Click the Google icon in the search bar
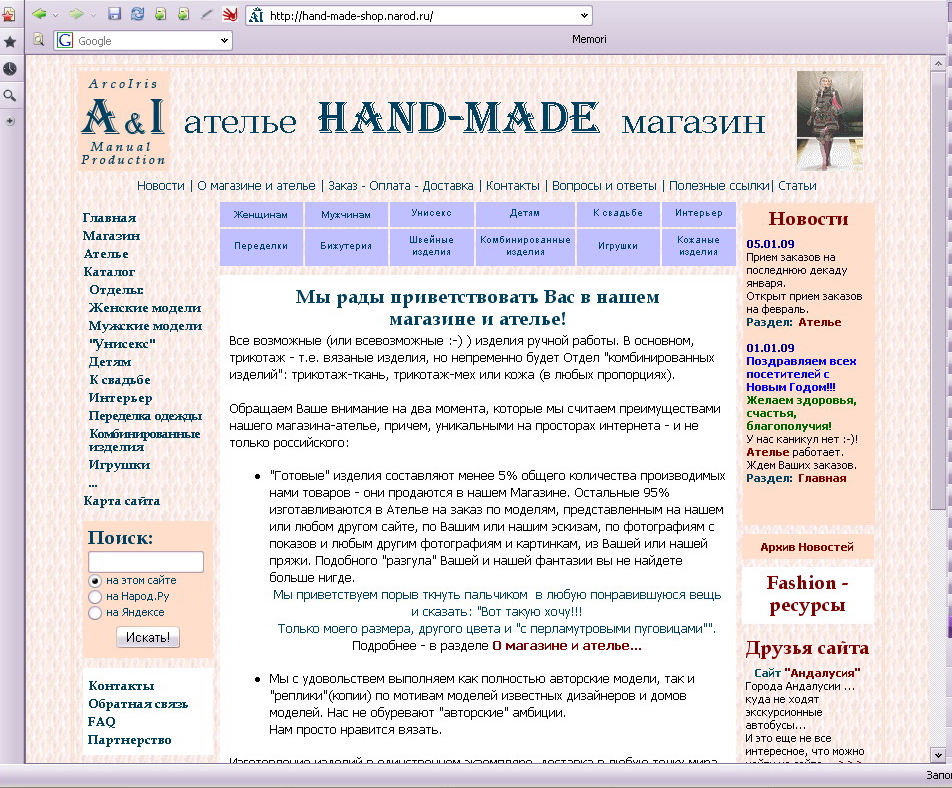Image resolution: width=952 pixels, height=788 pixels. [x=63, y=39]
